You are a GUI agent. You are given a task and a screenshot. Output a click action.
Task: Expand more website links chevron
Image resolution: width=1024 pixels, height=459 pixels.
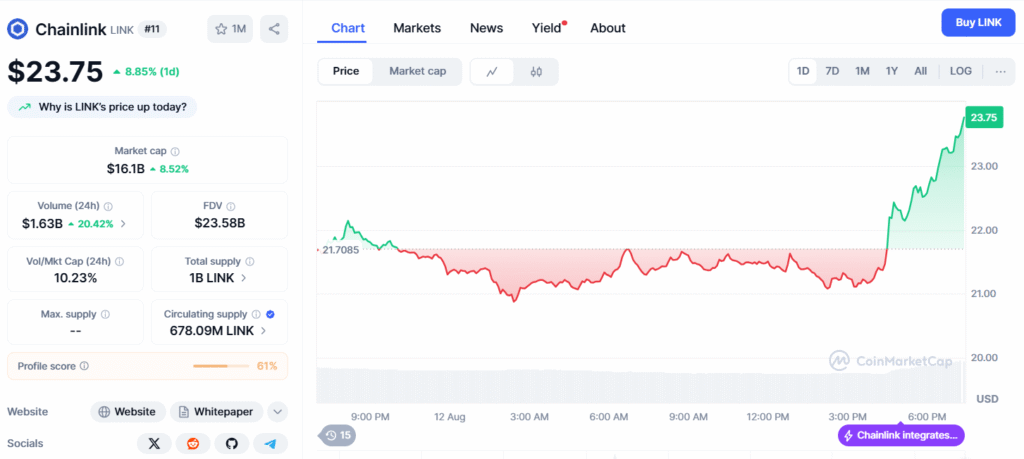(278, 412)
